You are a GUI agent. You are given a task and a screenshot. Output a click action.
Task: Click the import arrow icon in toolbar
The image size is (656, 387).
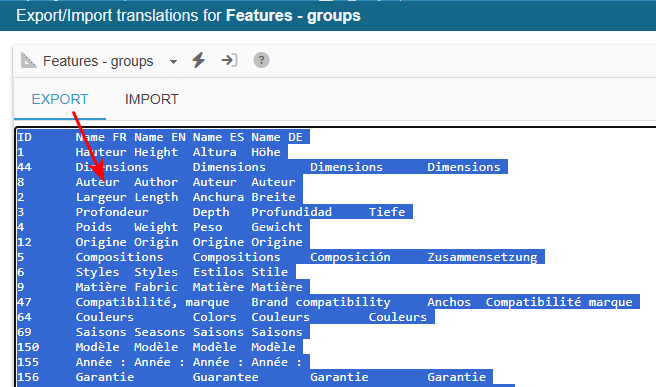pos(229,60)
